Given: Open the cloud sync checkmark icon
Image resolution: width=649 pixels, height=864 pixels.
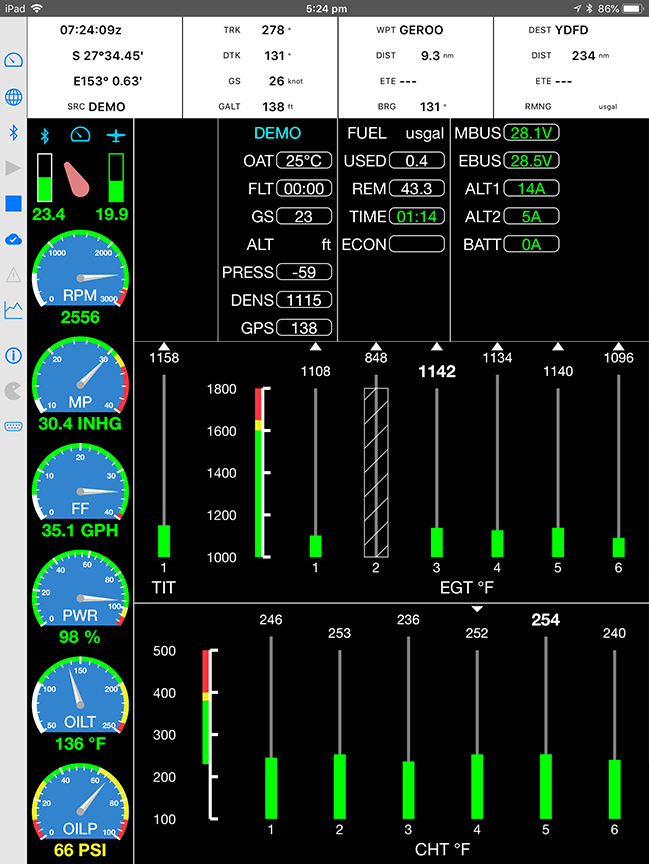Looking at the screenshot, I should [14, 238].
